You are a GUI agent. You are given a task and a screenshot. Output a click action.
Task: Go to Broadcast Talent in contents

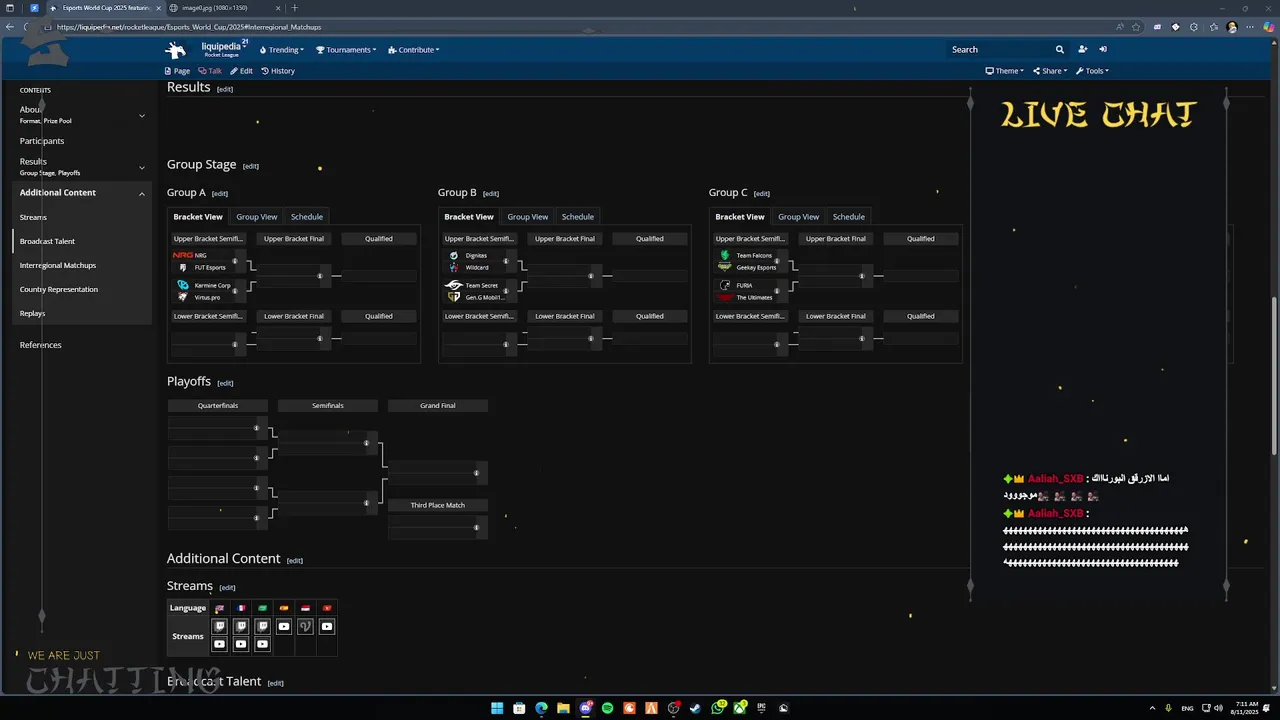(47, 241)
